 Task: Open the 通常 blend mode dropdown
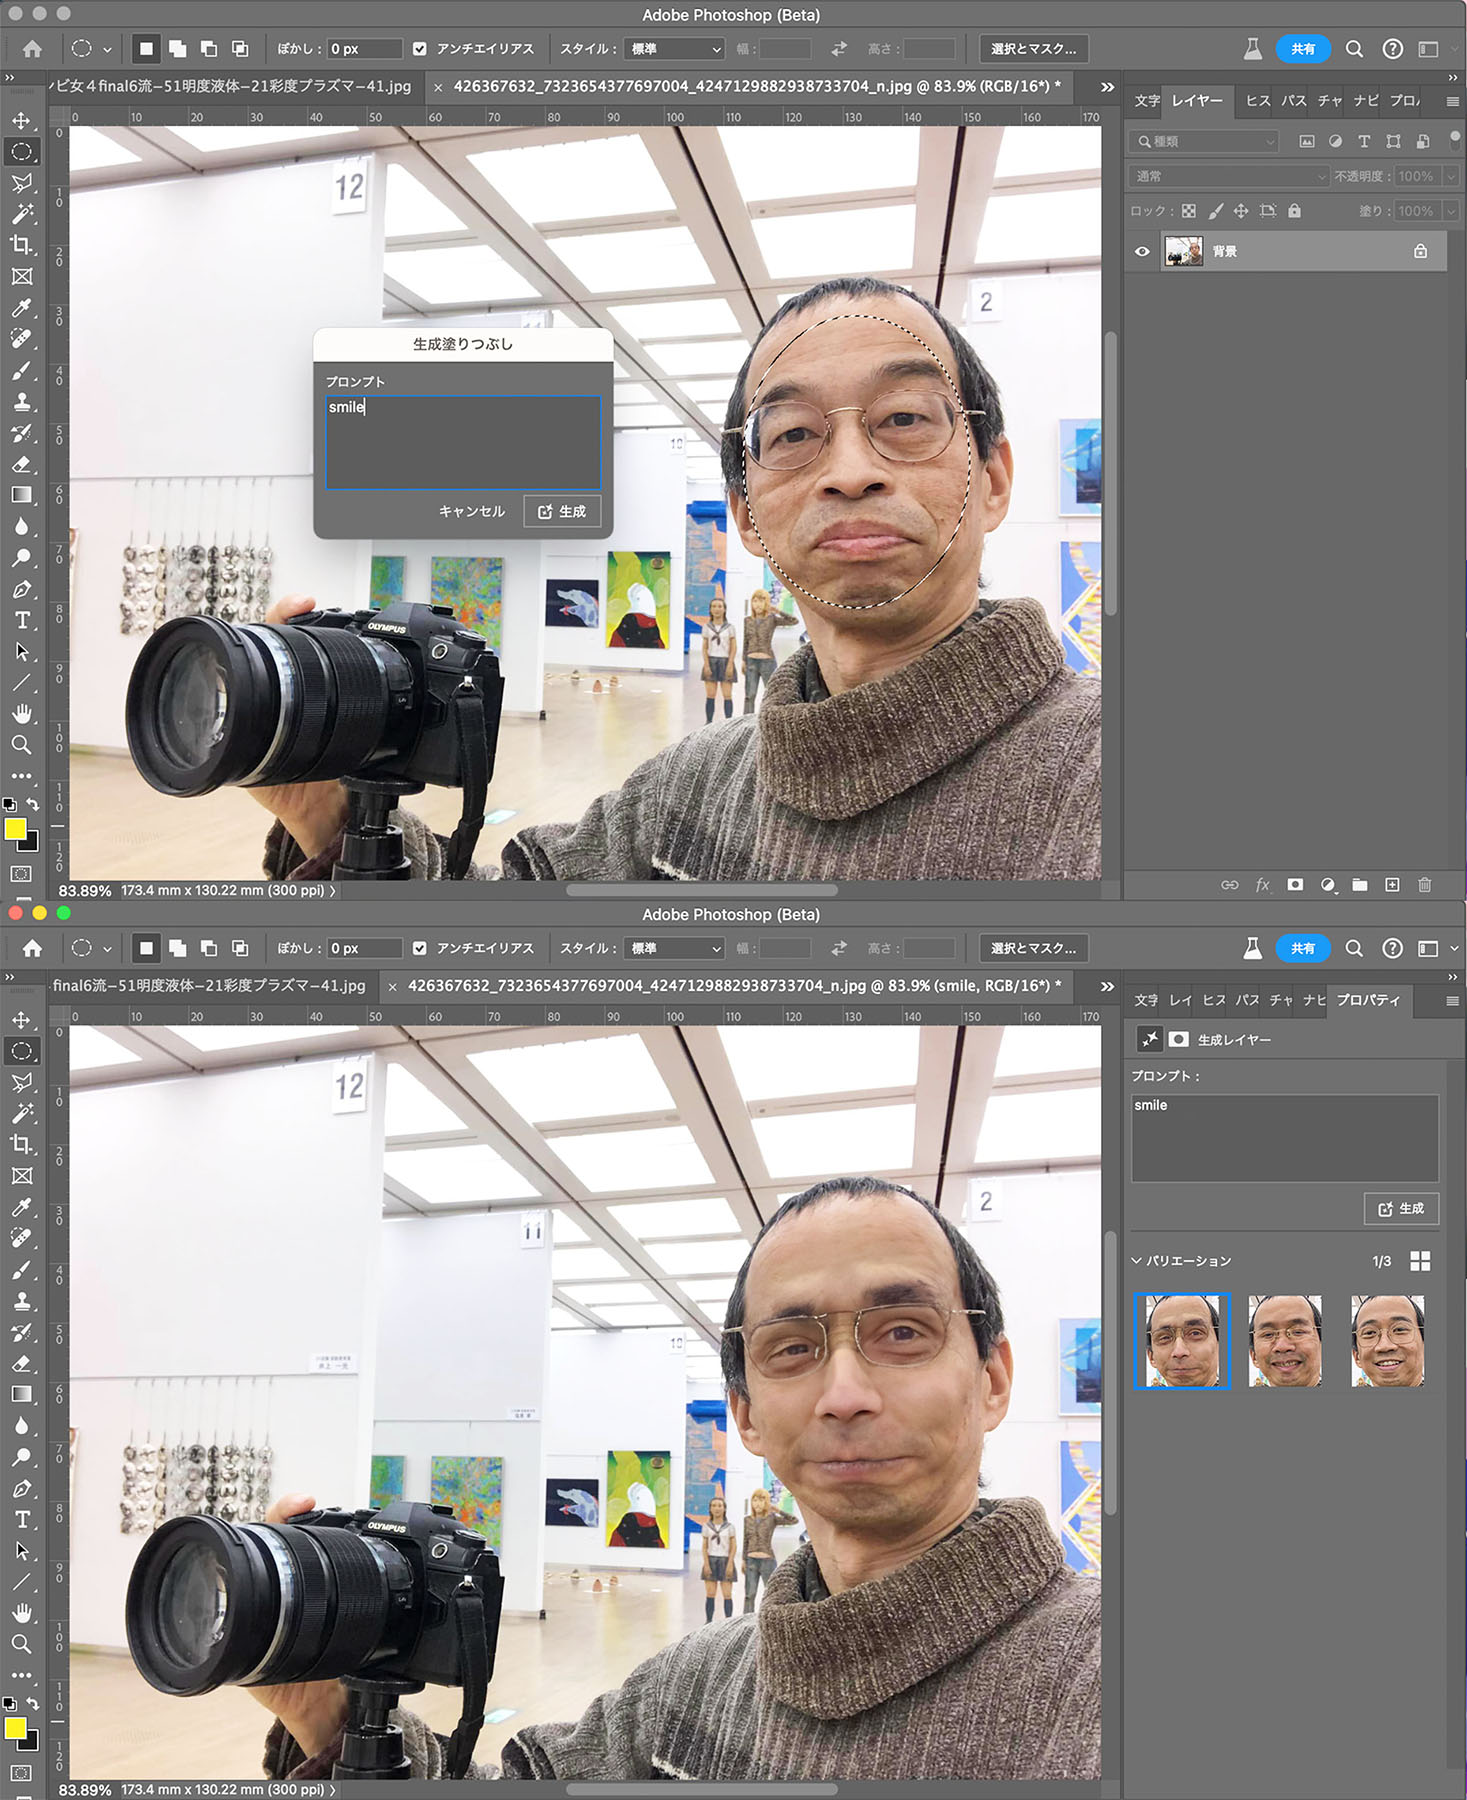pos(1229,176)
